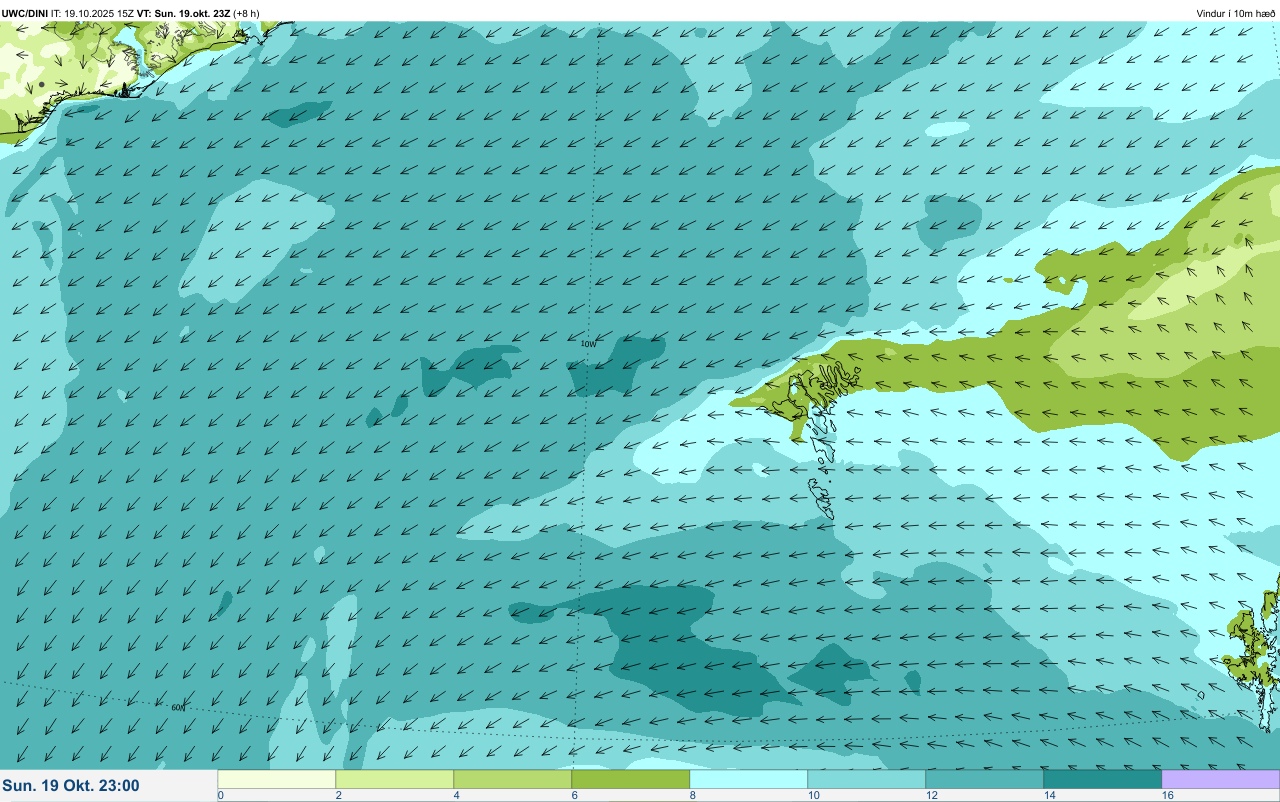The height and width of the screenshot is (802, 1280).
Task: Click the valid time 'Sun. 19.okt. 23Z' text
Action: (x=192, y=13)
